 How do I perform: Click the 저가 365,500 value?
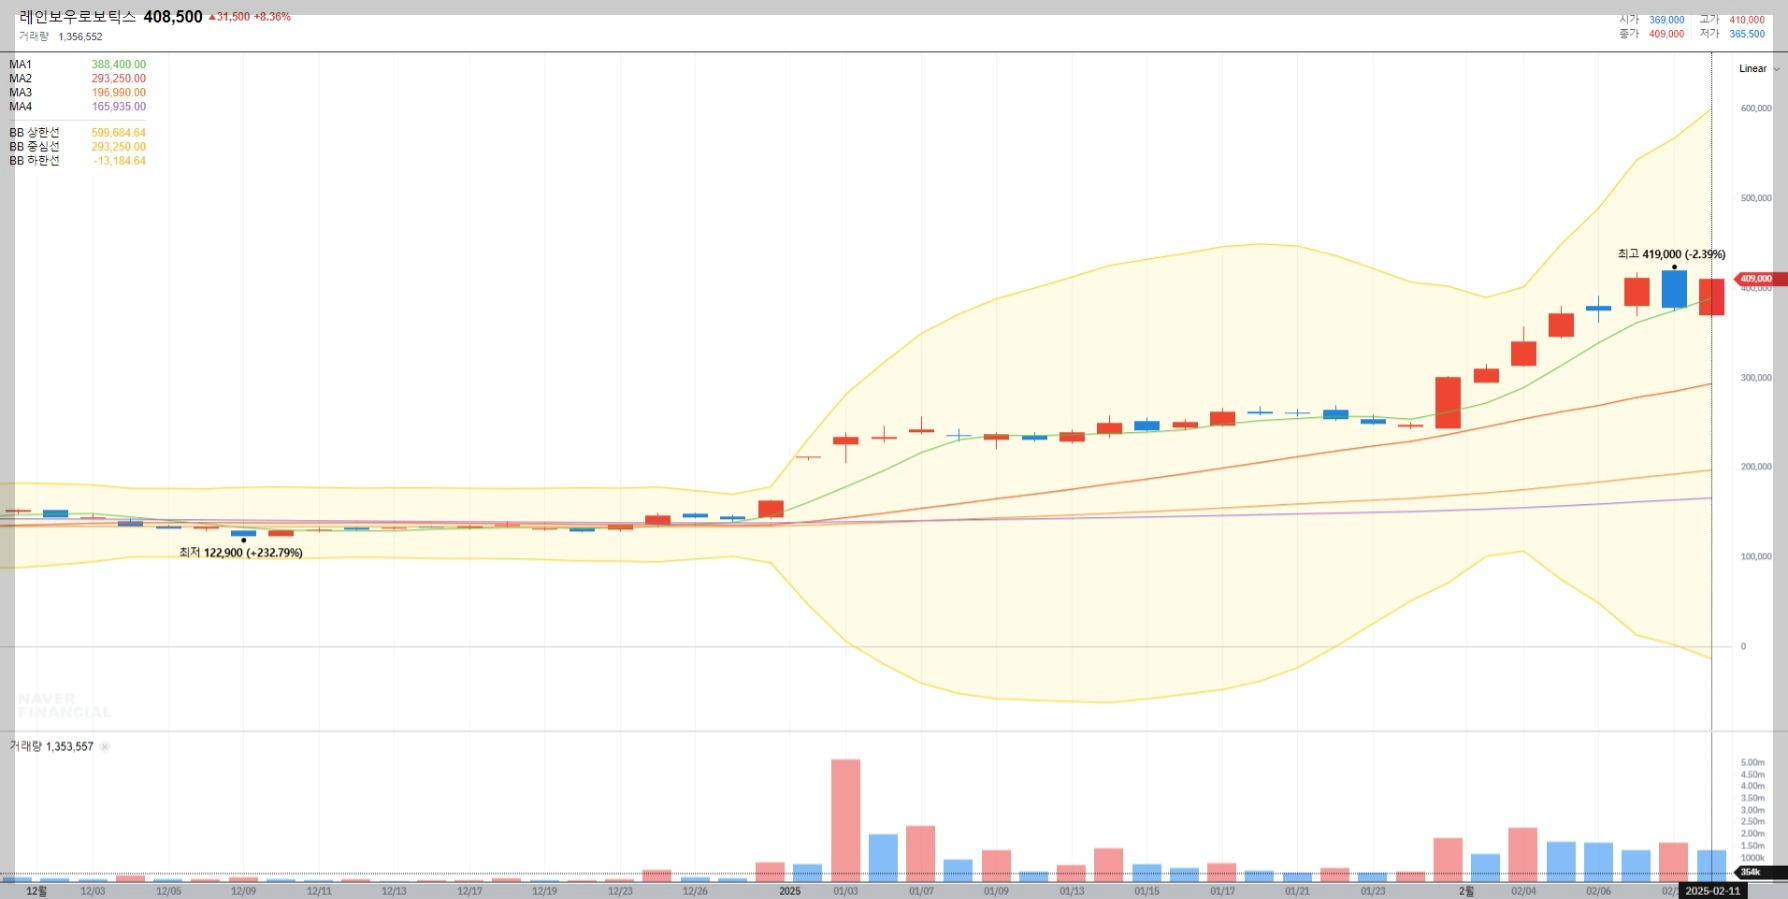coord(1747,34)
